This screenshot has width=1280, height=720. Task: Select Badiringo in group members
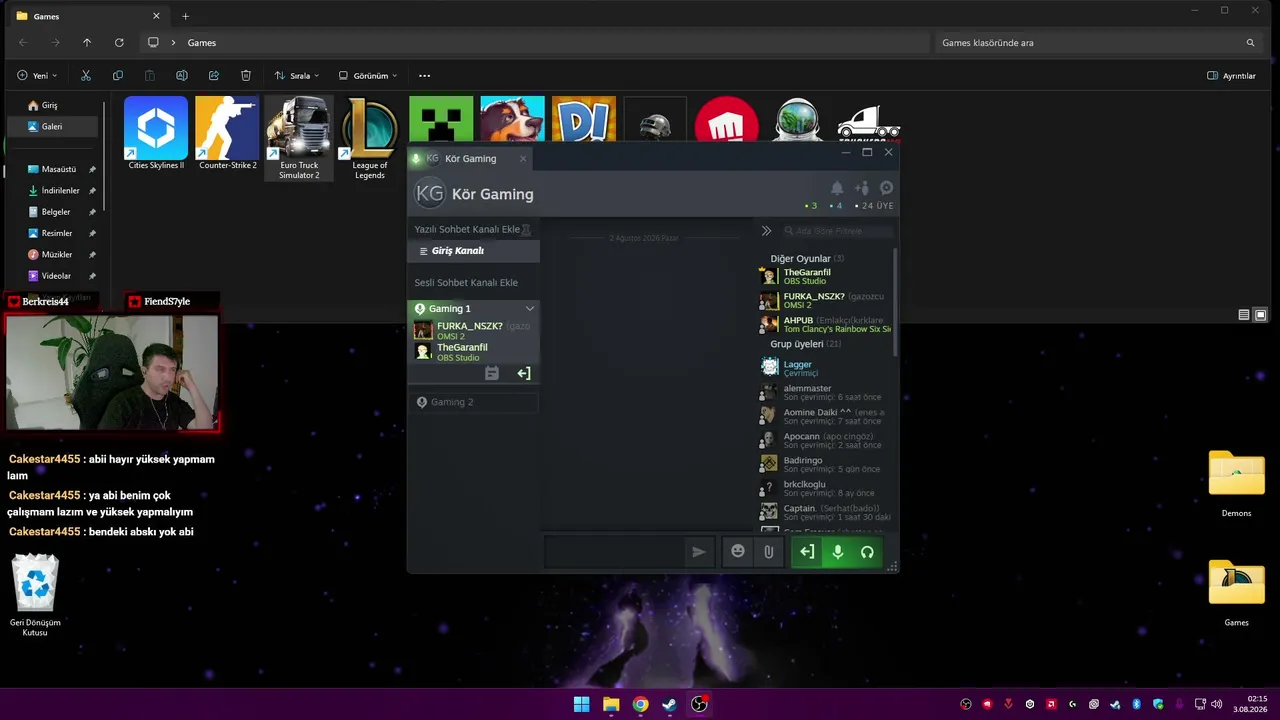824,464
